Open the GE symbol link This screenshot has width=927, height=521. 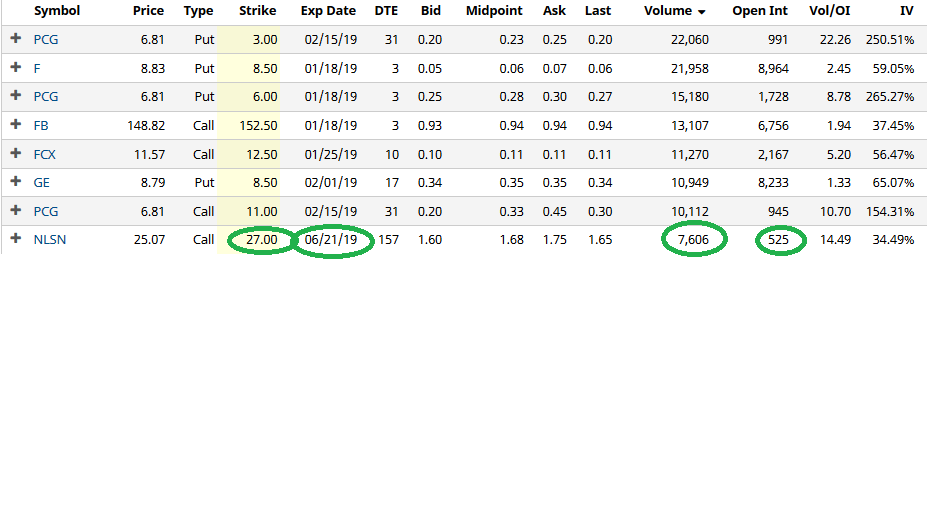tap(41, 182)
